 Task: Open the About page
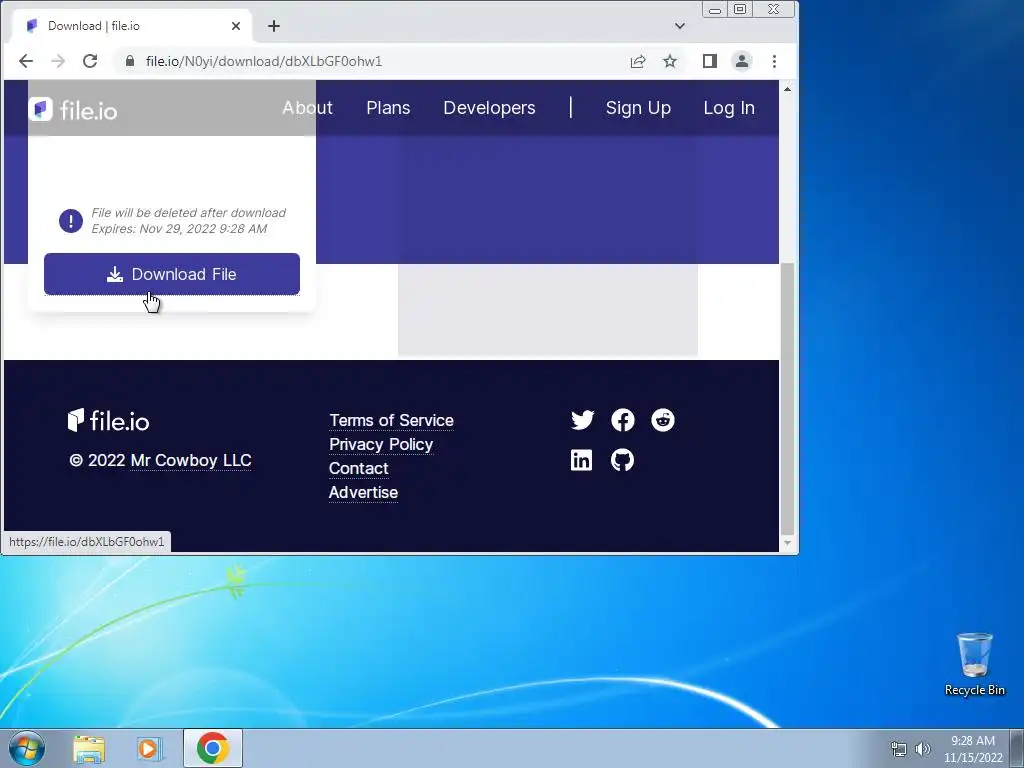(x=308, y=108)
